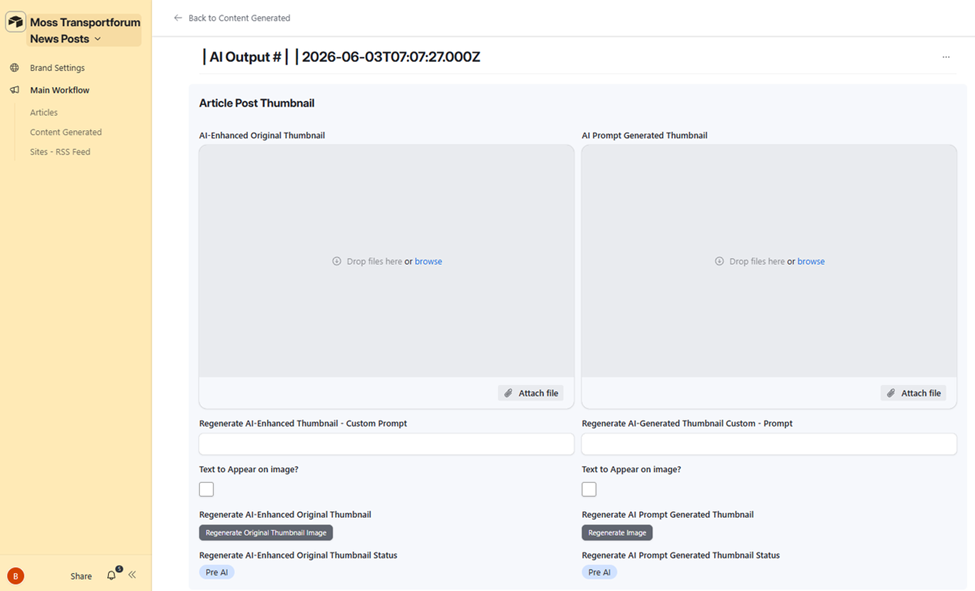Focus the Regenerate AI-Enhanced Thumbnail Custom Prompt field
The height and width of the screenshot is (591, 975).
[386, 444]
